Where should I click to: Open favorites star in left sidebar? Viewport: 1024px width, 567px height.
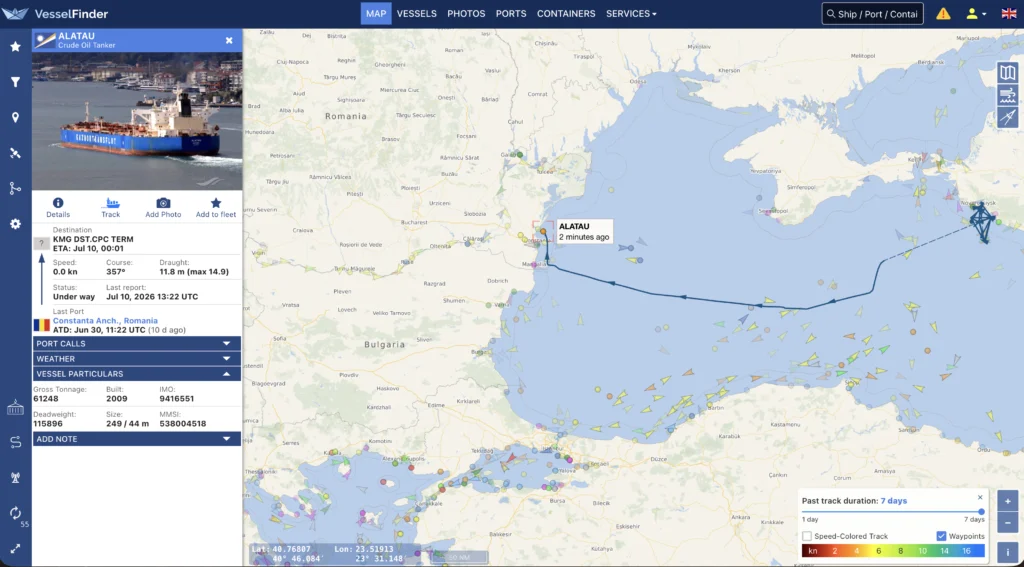pyautogui.click(x=16, y=46)
